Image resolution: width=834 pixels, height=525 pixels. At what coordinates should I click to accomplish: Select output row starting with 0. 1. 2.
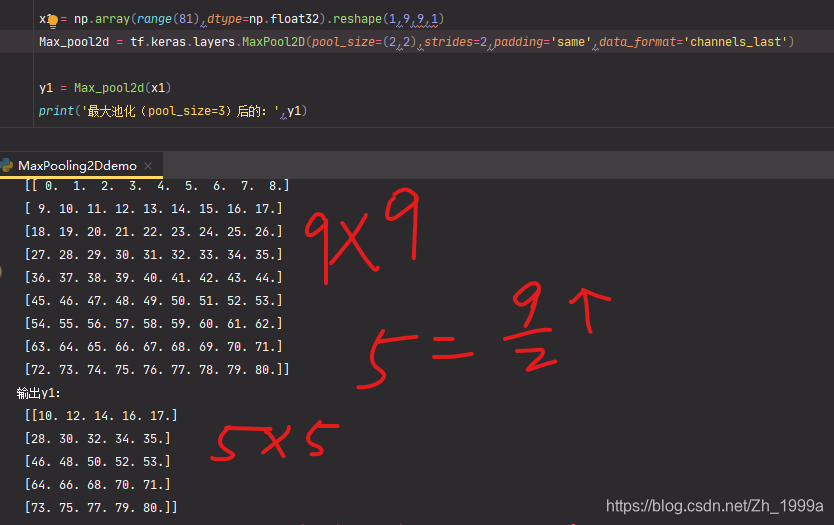(x=157, y=186)
